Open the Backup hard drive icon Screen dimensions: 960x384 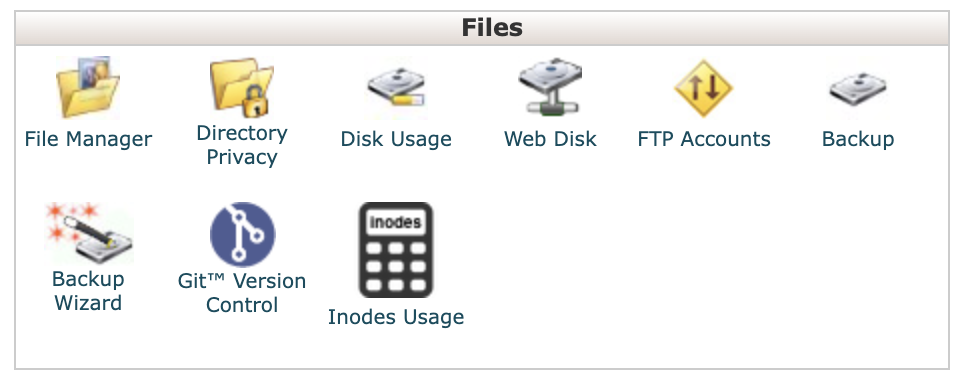click(858, 87)
